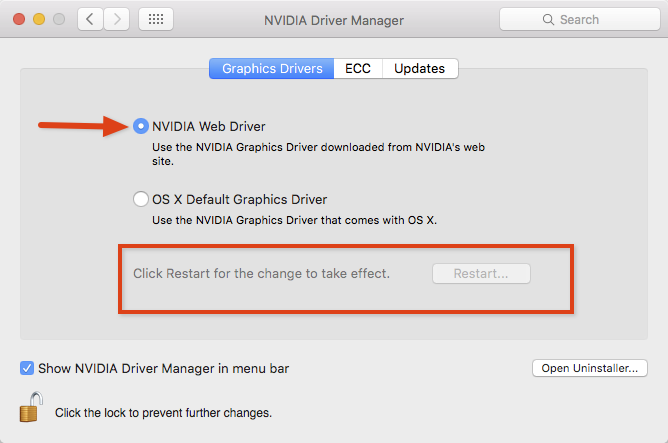
Task: Open the Updates tab
Action: (x=420, y=69)
